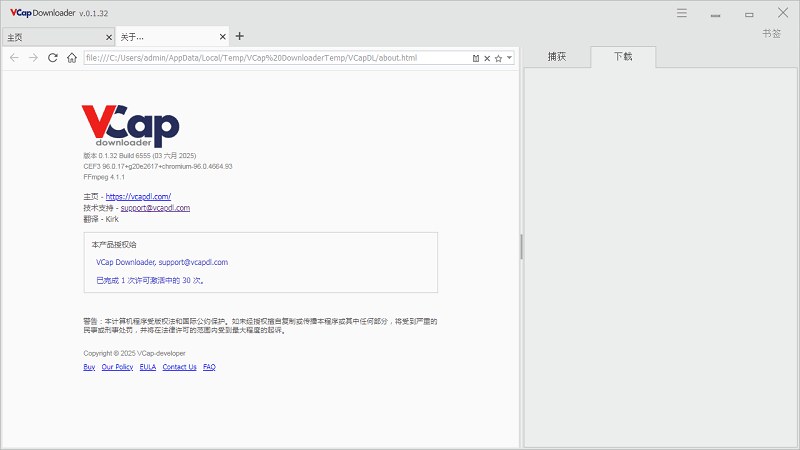This screenshot has width=800, height=450.
Task: Click the star bookmark icon in address bar
Action: [498, 58]
